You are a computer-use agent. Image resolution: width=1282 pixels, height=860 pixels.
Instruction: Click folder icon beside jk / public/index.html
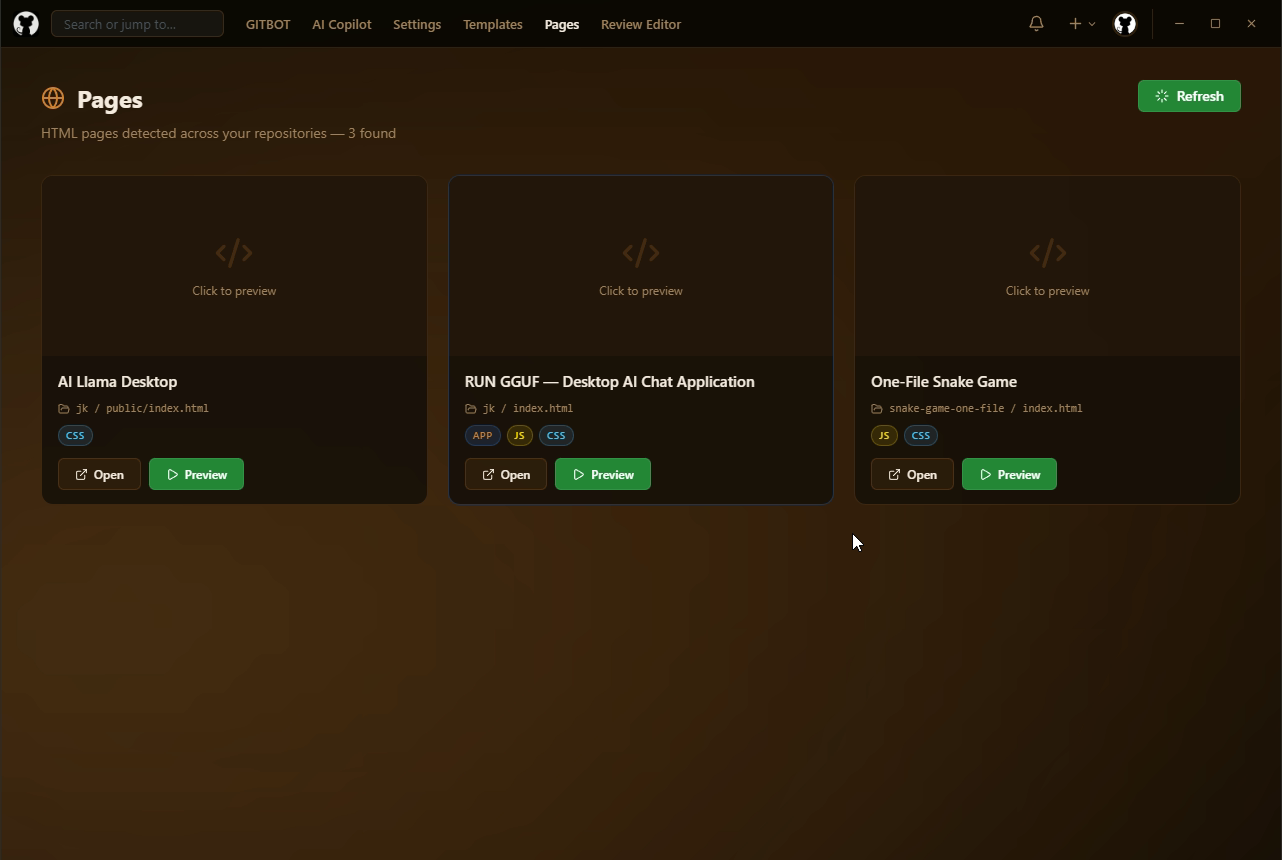pos(64,409)
